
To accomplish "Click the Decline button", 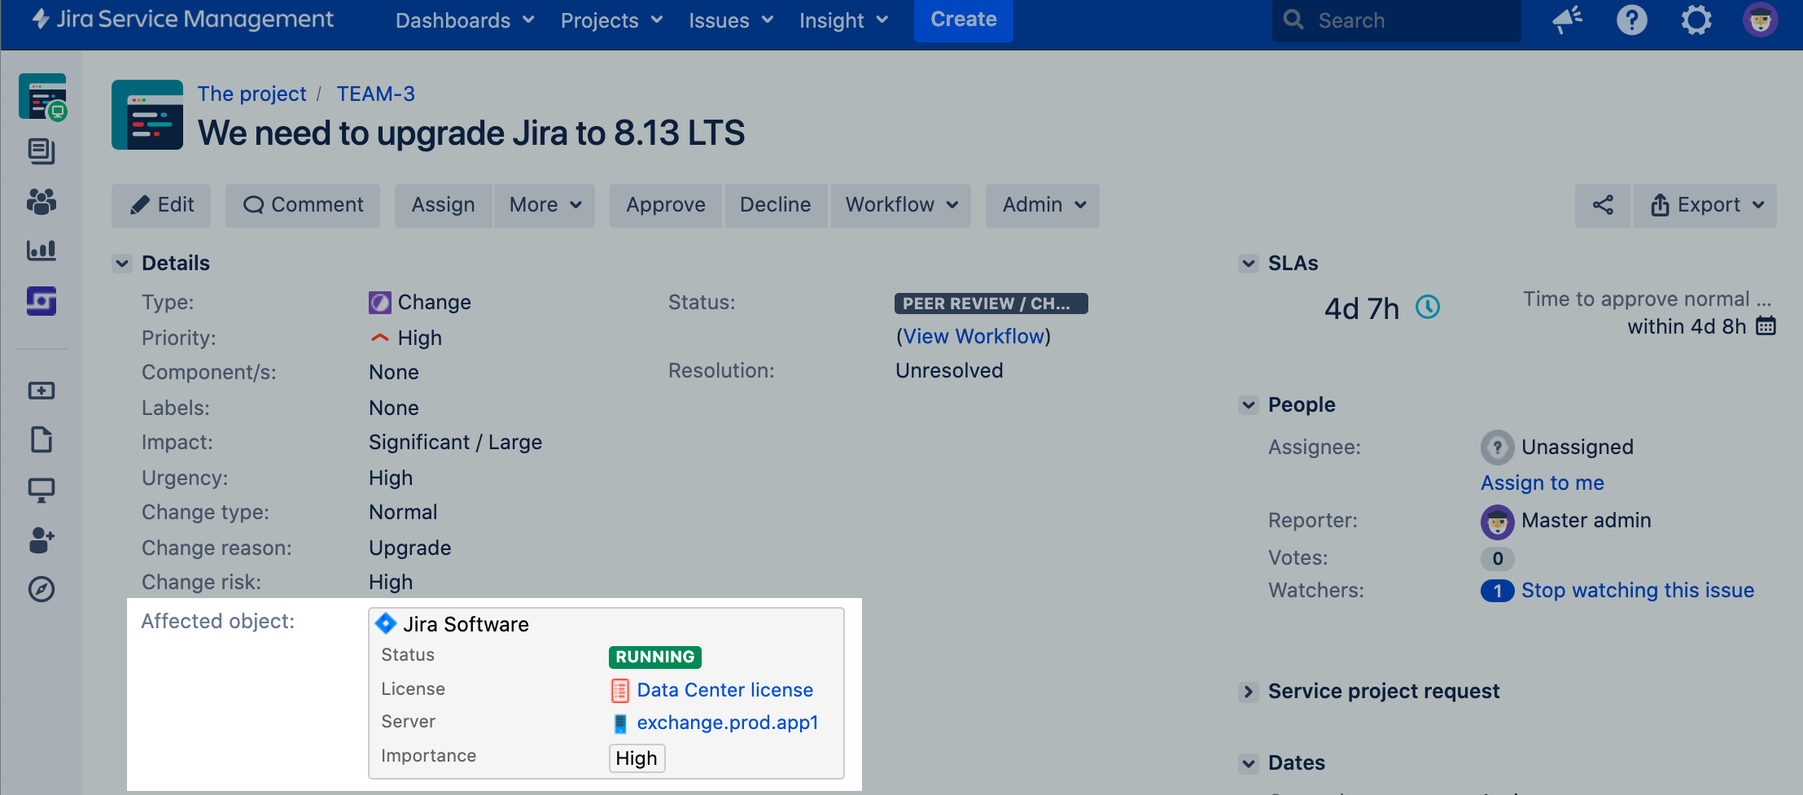I will point(775,205).
